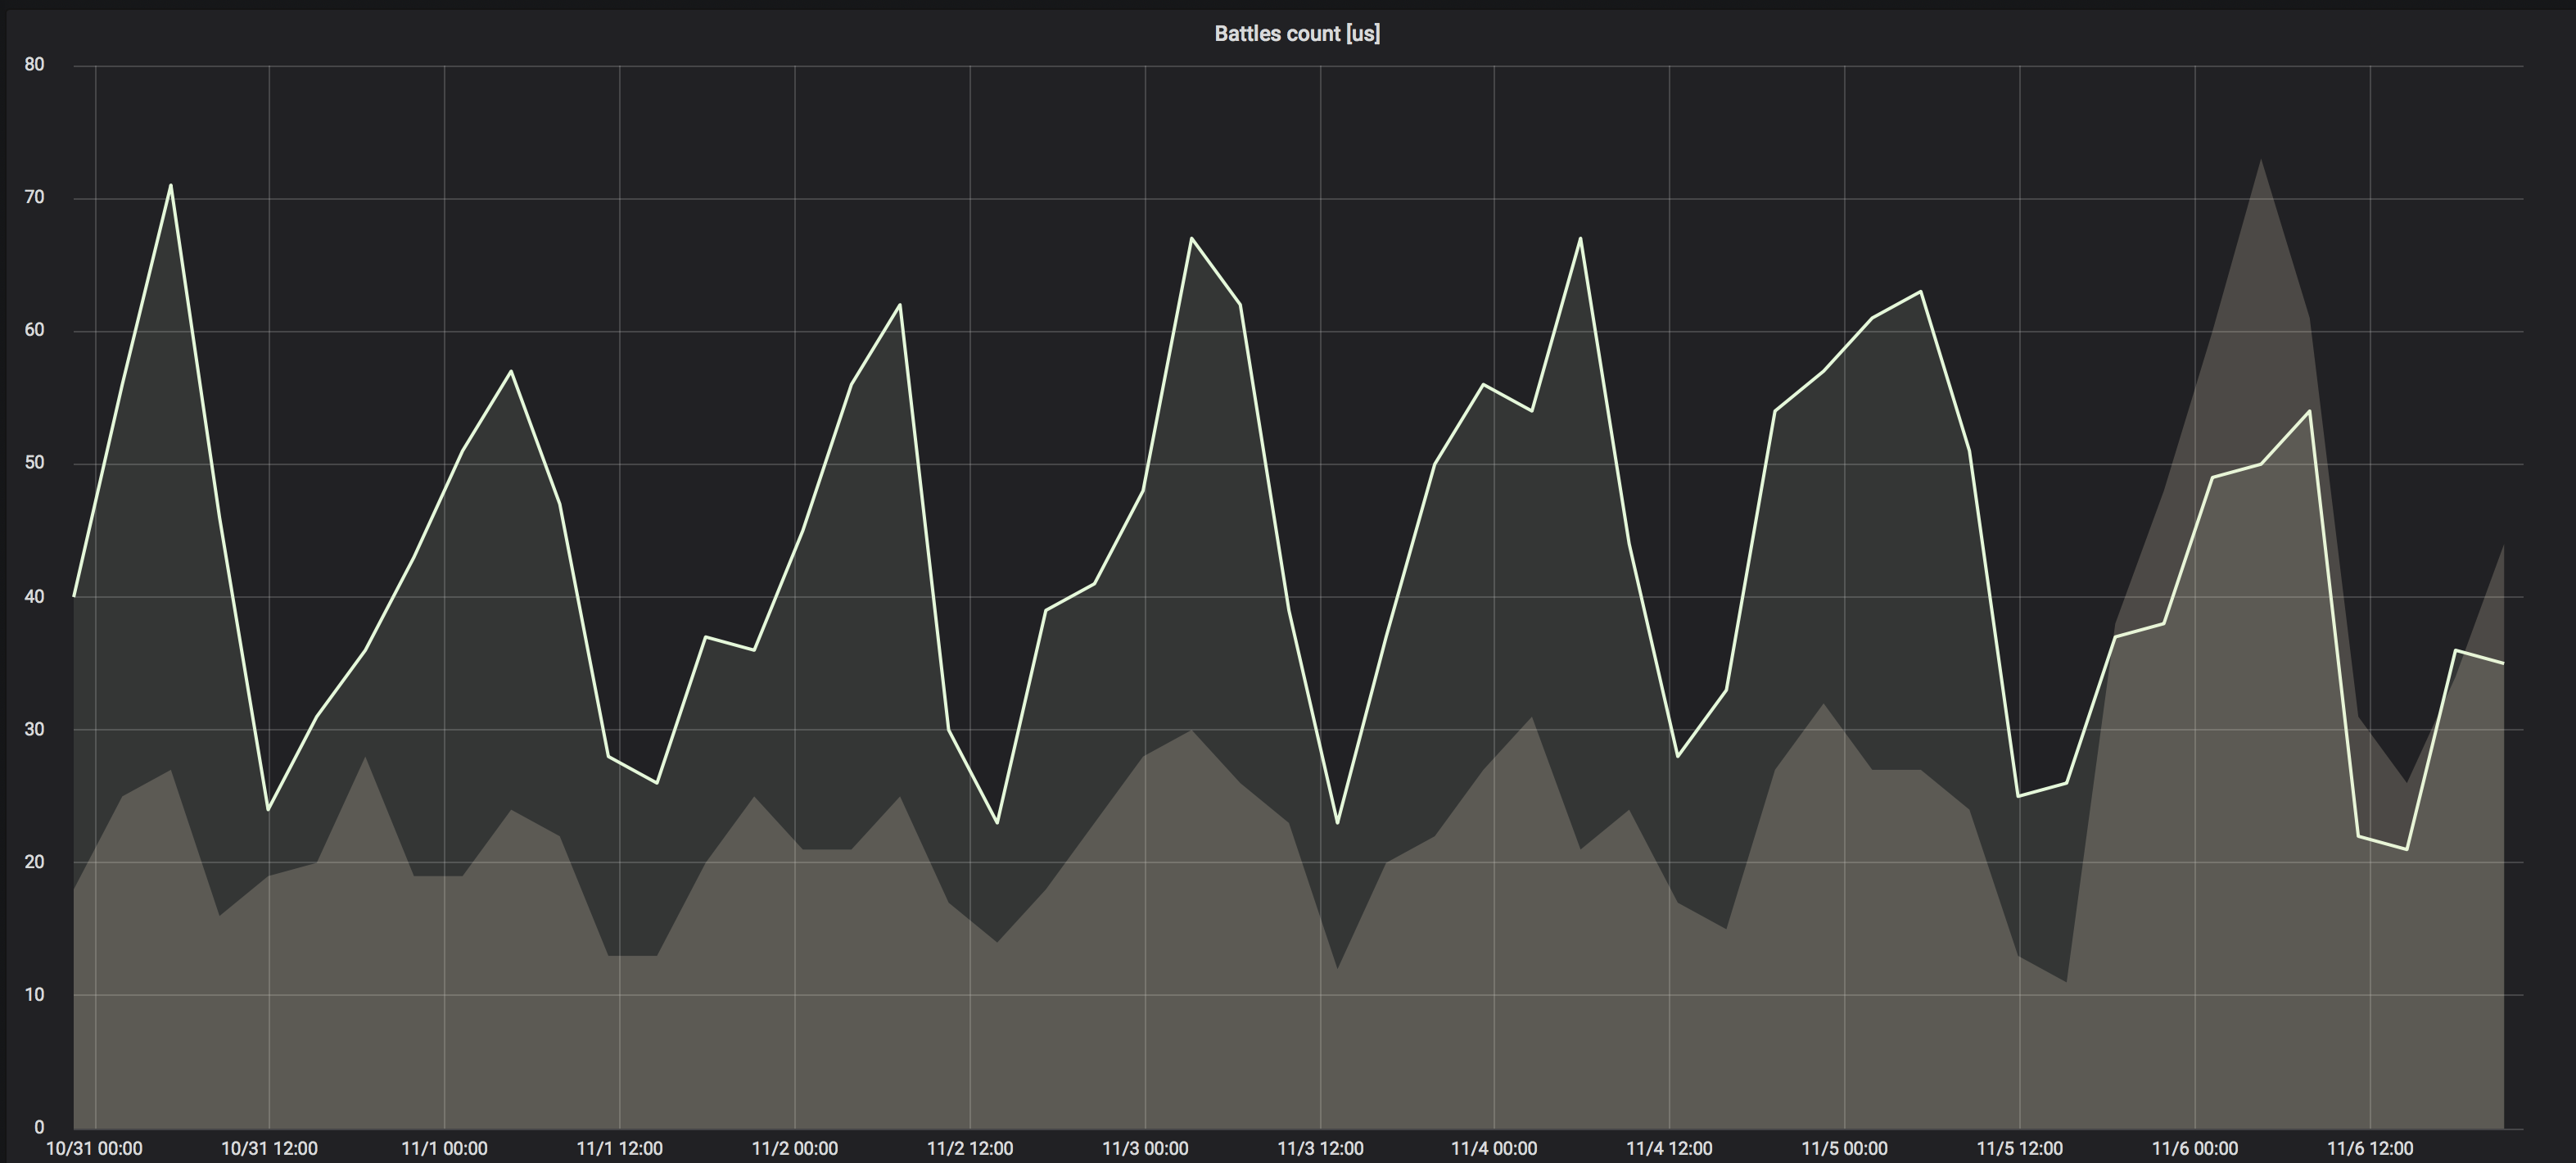
Task: Click the y-axis value 10
Action: [x=34, y=995]
